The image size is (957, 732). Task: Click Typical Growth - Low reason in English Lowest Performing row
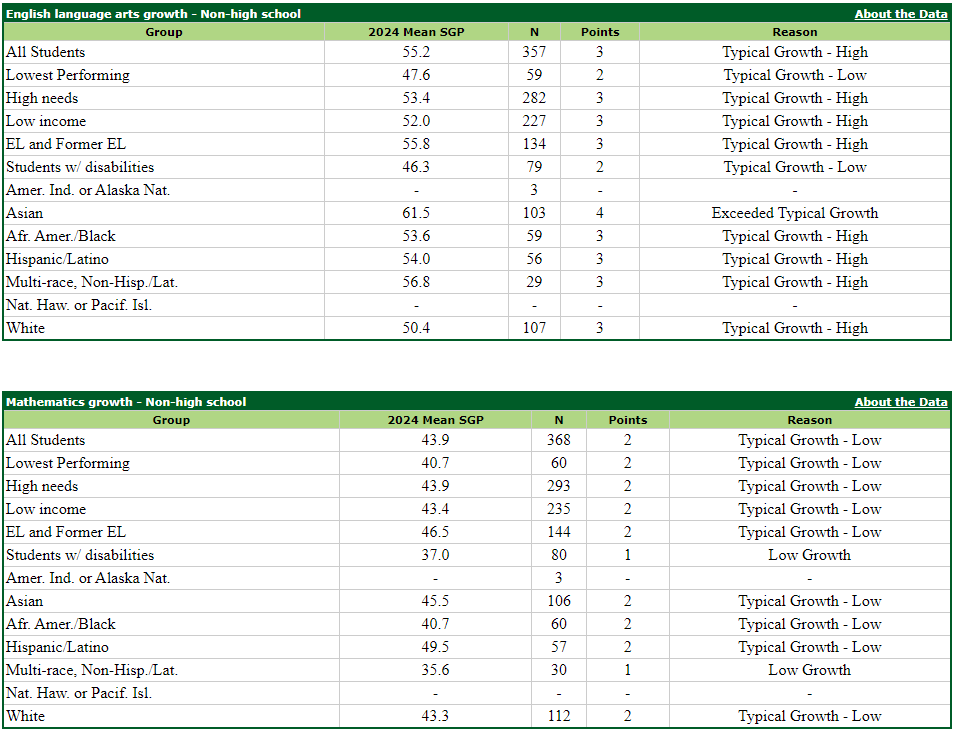pyautogui.click(x=795, y=75)
